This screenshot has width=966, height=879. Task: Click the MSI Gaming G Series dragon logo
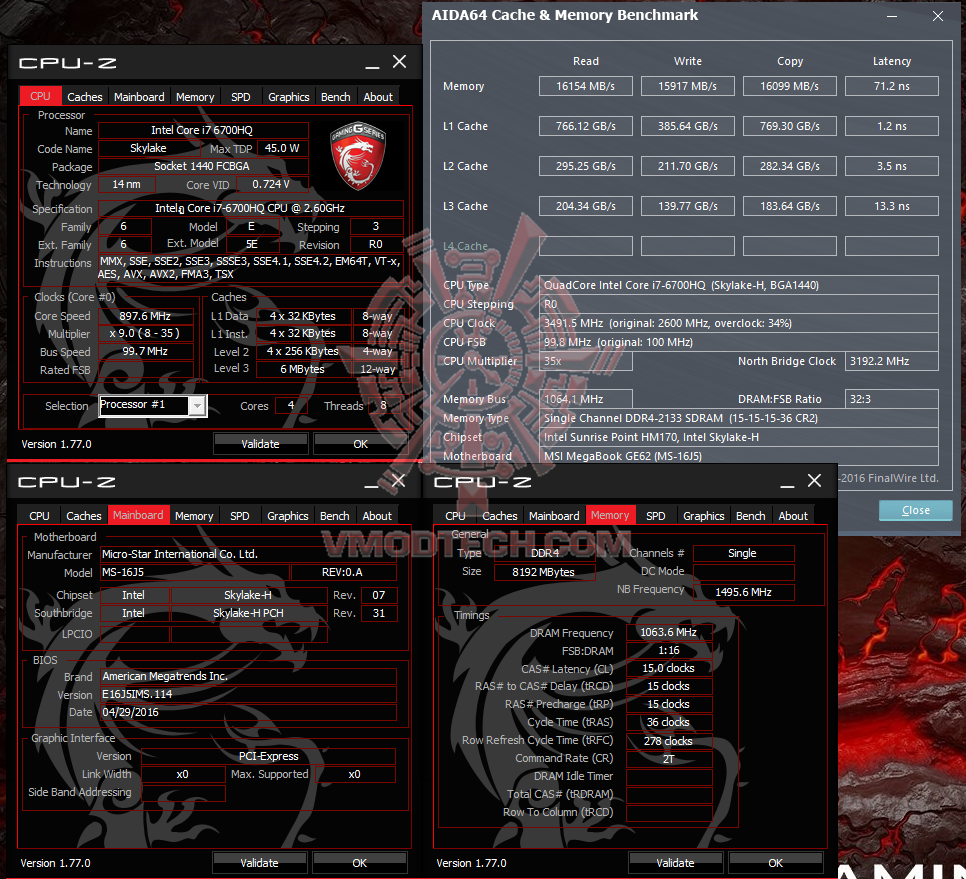tap(358, 155)
